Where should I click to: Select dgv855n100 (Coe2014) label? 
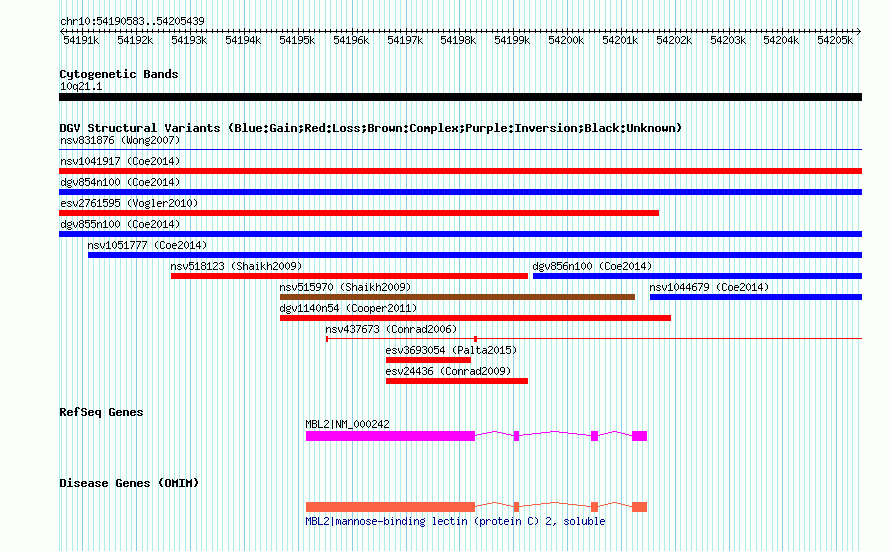coord(120,224)
